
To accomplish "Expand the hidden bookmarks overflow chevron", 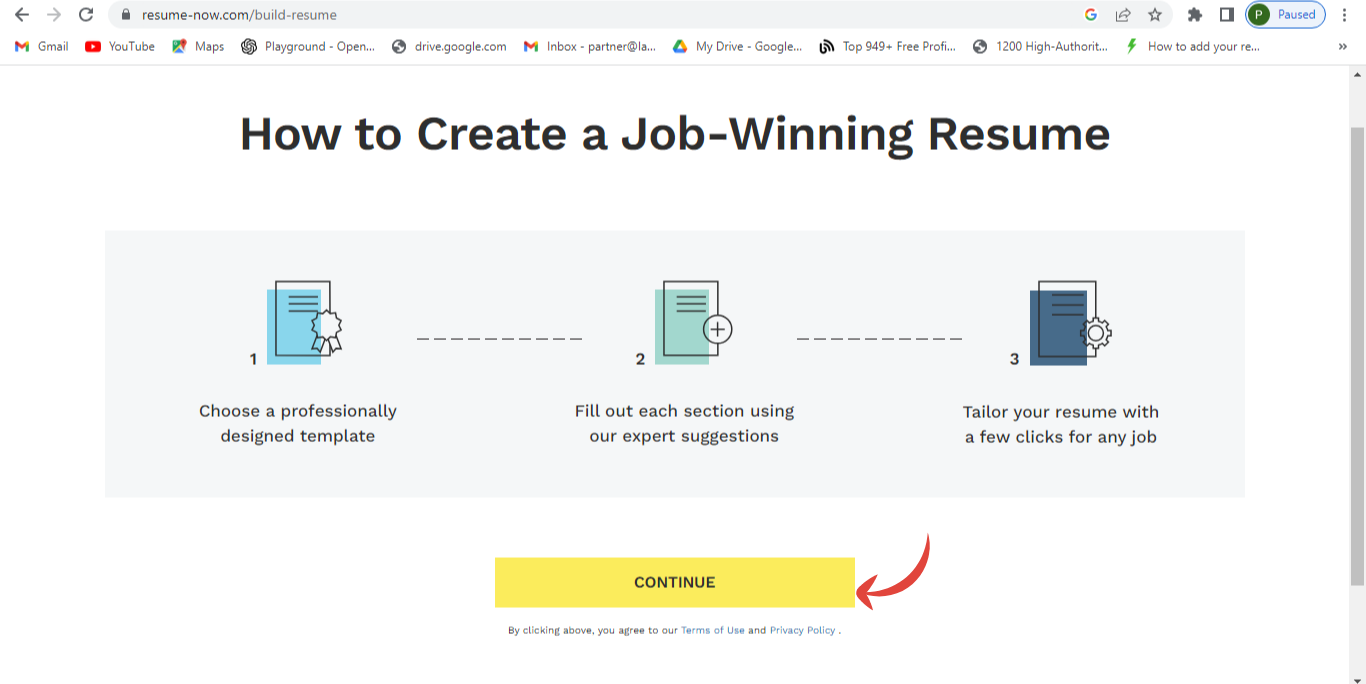I will (1342, 46).
